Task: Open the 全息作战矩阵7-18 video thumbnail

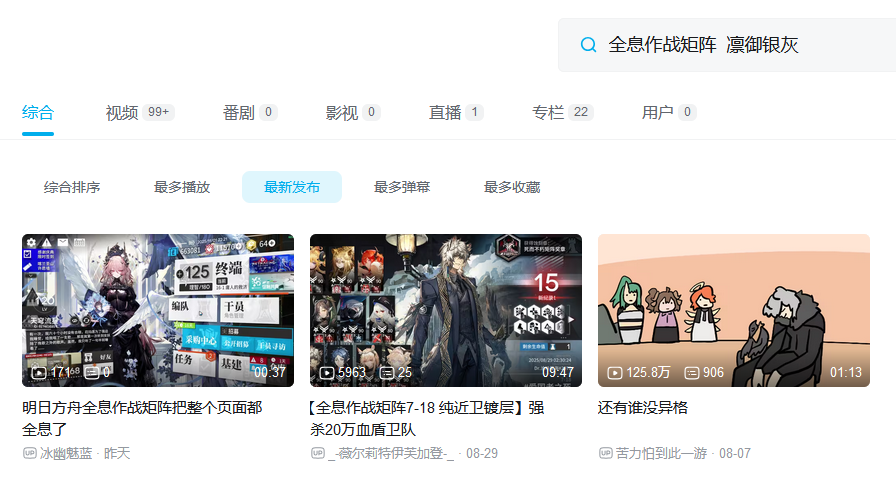Action: coord(446,310)
